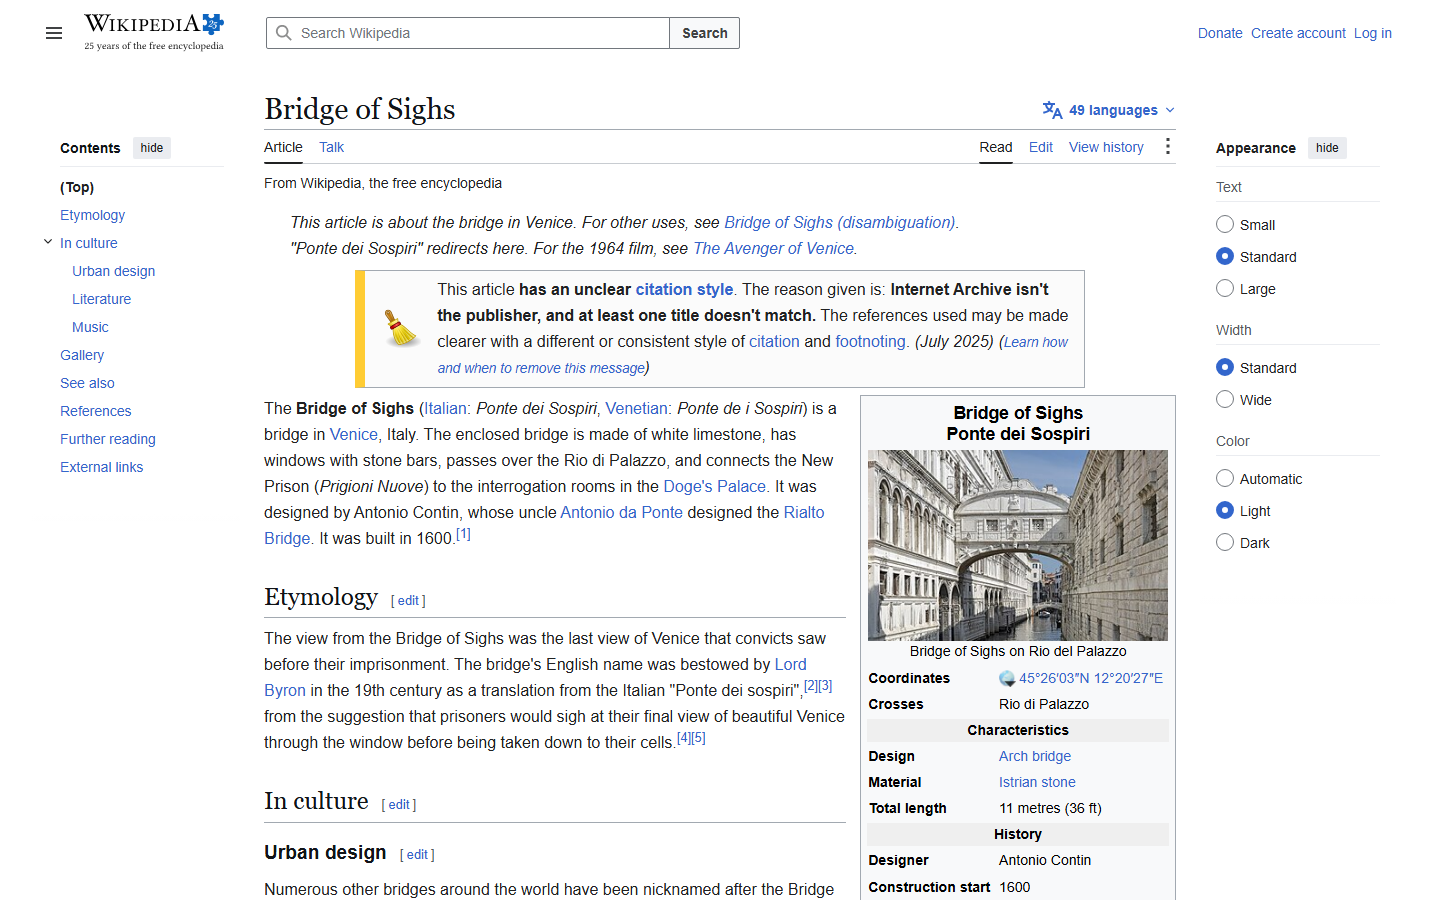Image resolution: width=1440 pixels, height=900 pixels.
Task: Select Large text size
Action: click(x=1225, y=288)
